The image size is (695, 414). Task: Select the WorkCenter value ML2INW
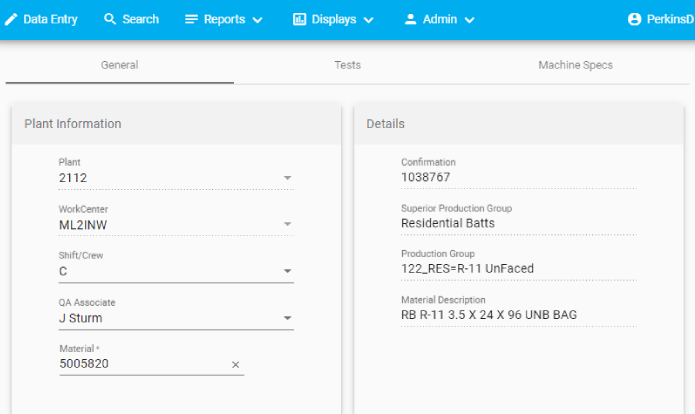(83, 225)
